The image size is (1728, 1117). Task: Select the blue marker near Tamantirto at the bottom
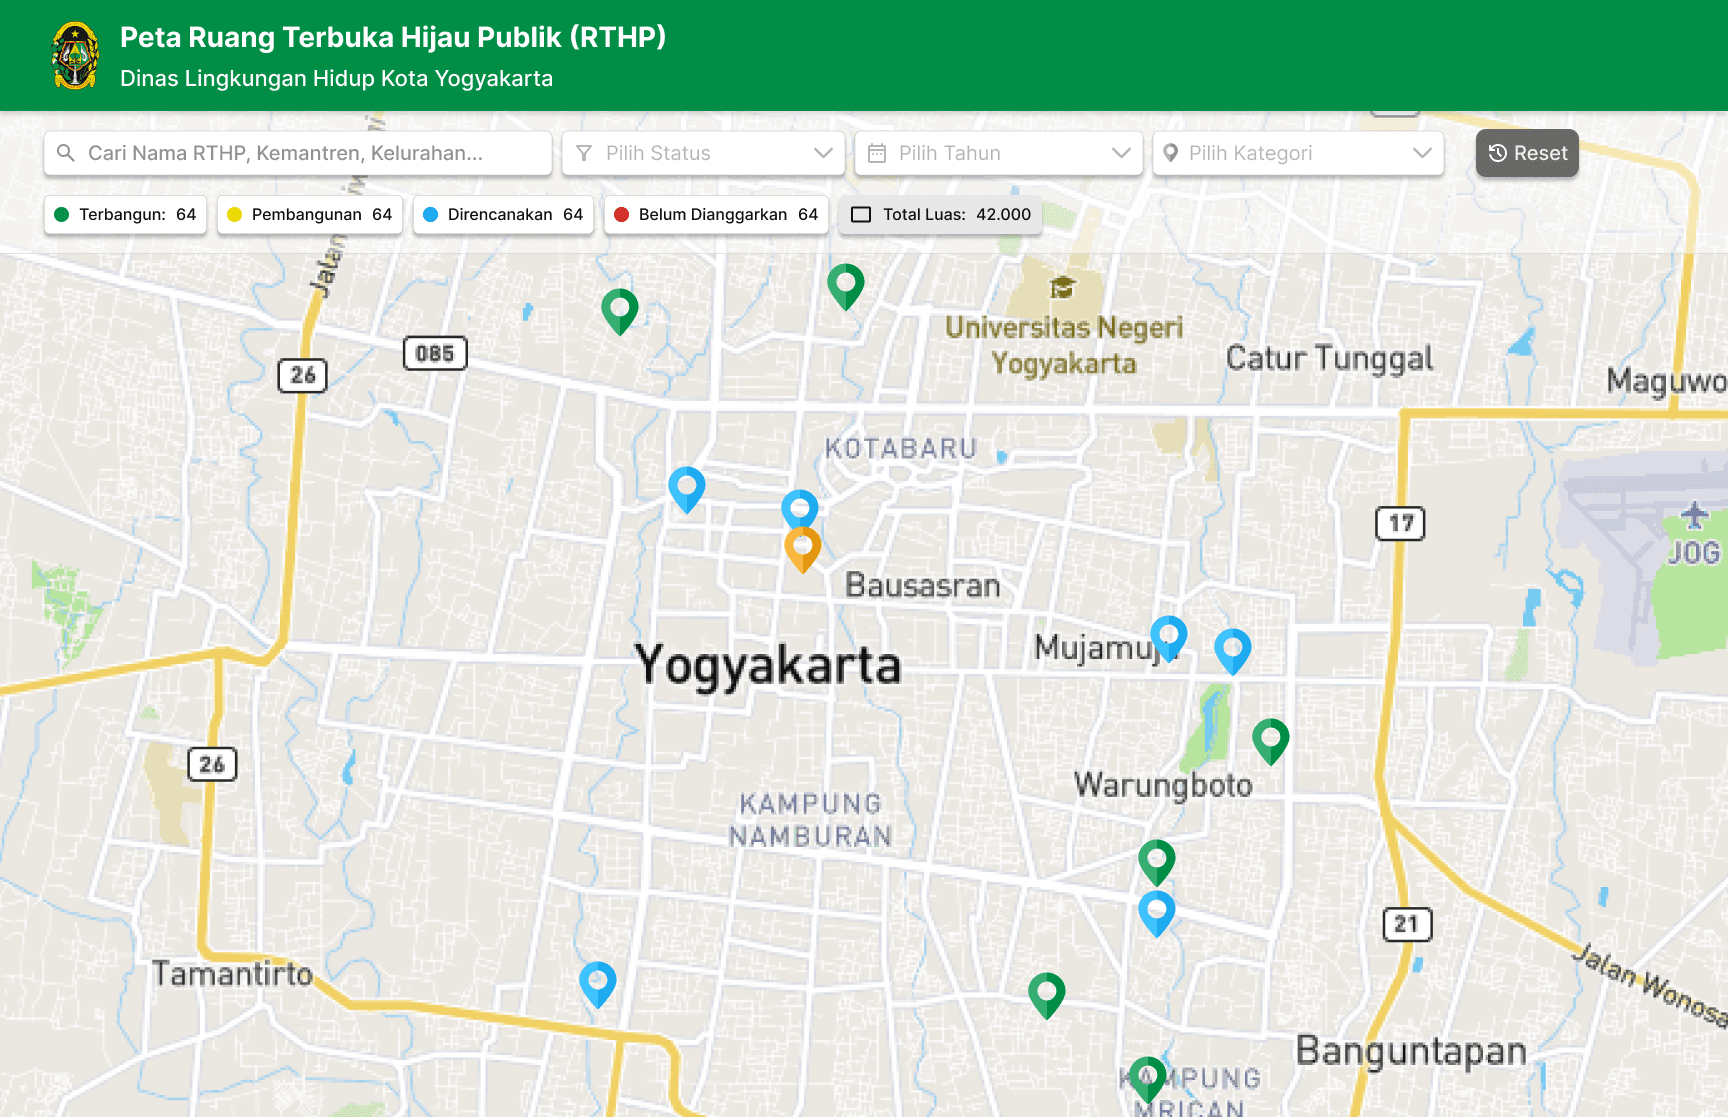tap(598, 984)
